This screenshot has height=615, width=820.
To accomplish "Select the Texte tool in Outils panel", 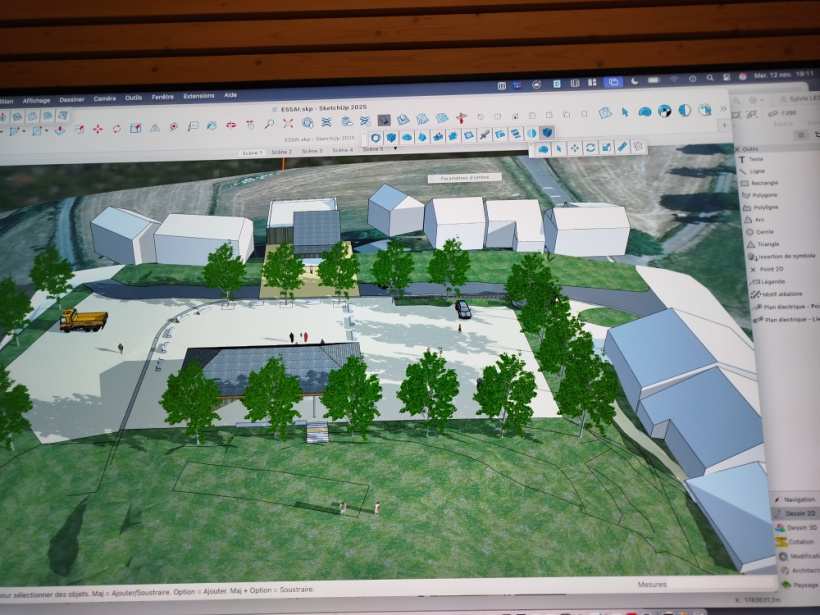I will point(755,159).
